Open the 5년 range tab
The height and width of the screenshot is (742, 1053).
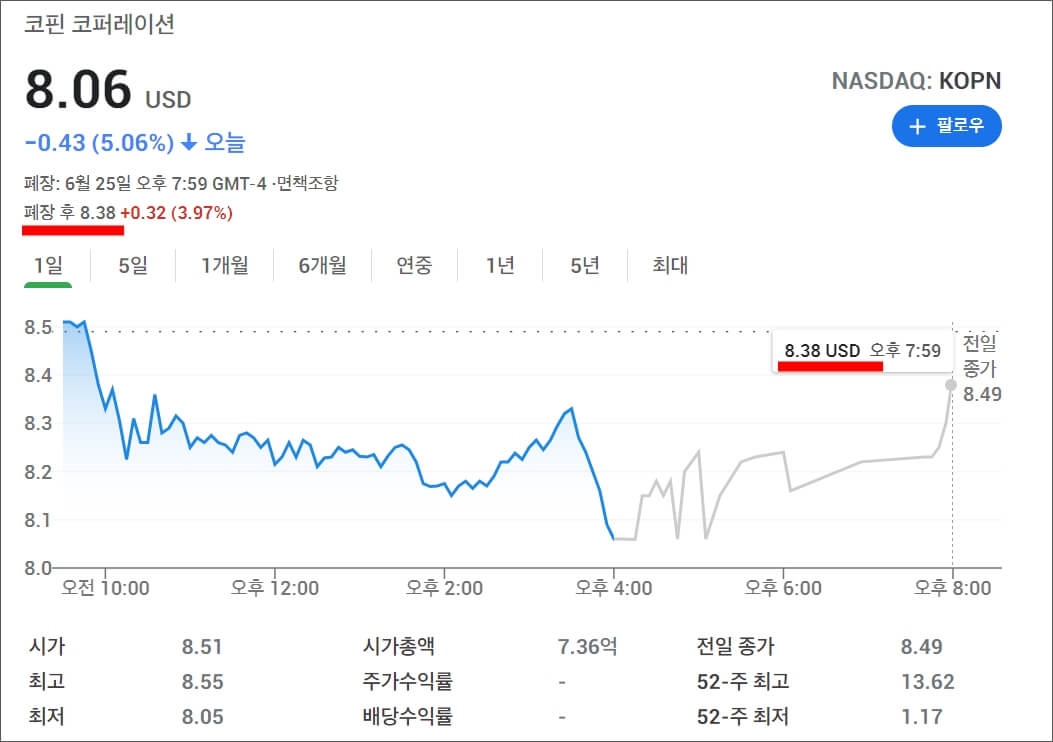(585, 265)
